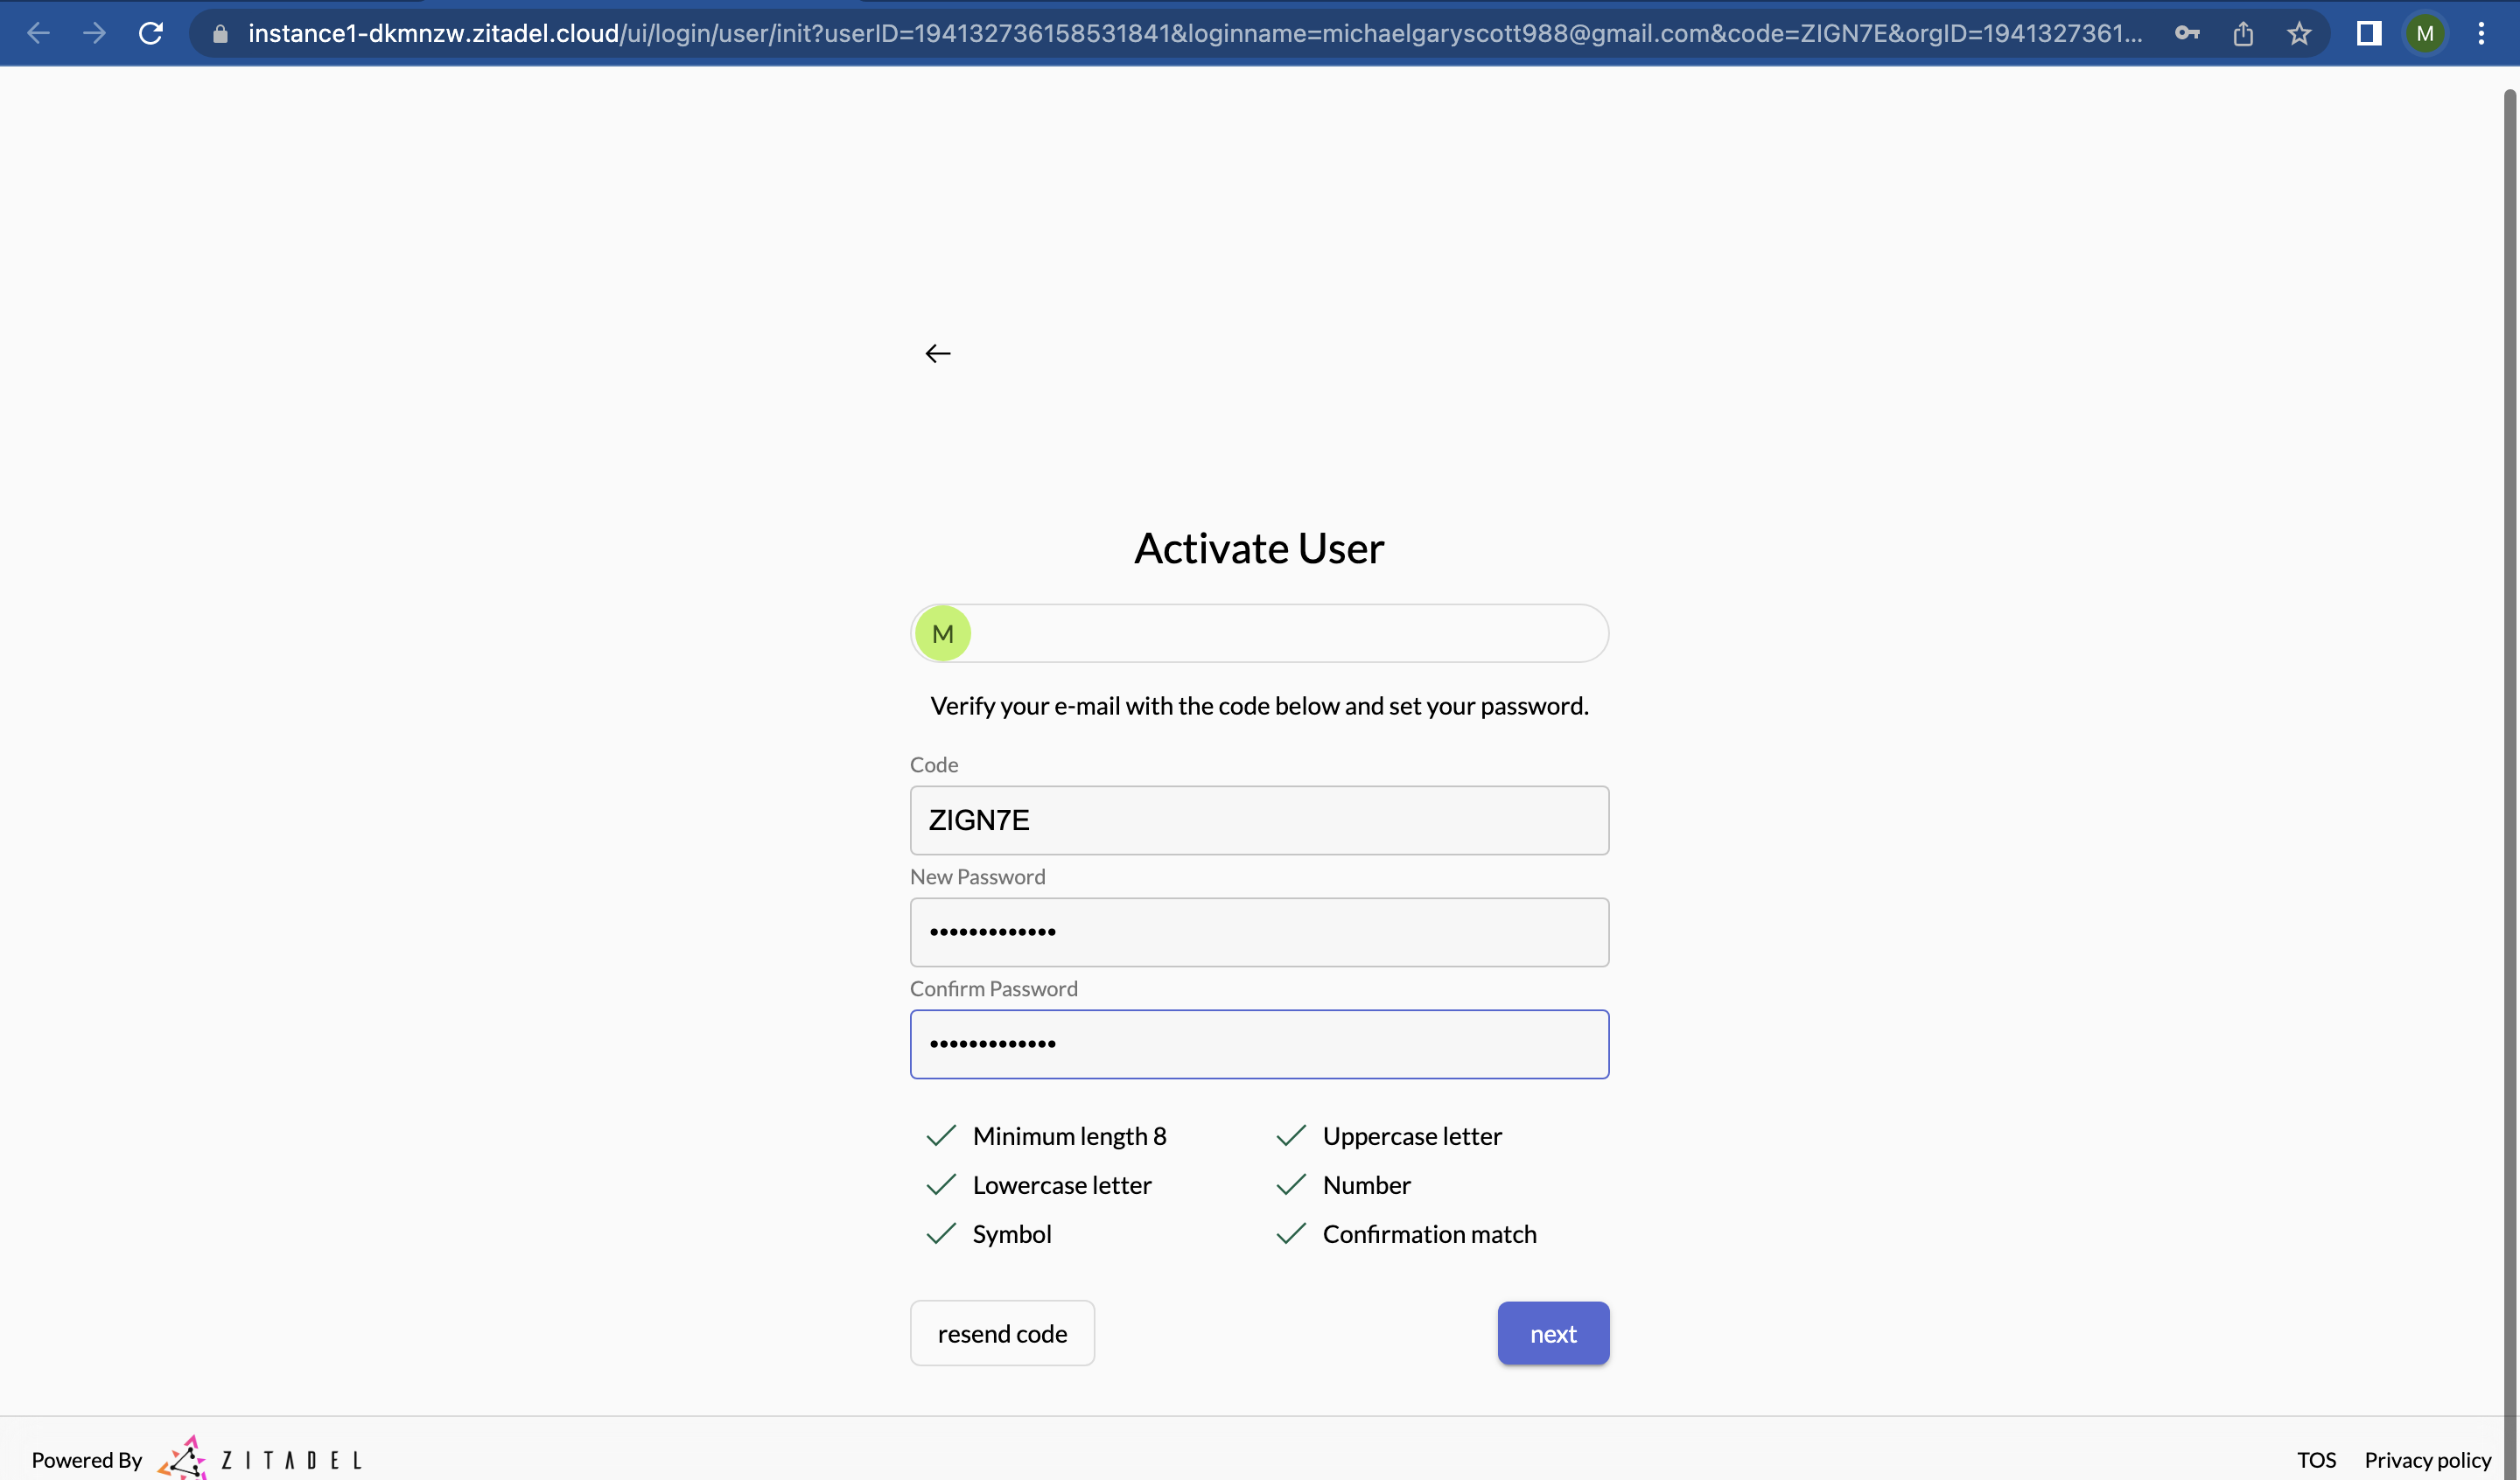Reload the current page
2520x1480 pixels.
tap(151, 33)
